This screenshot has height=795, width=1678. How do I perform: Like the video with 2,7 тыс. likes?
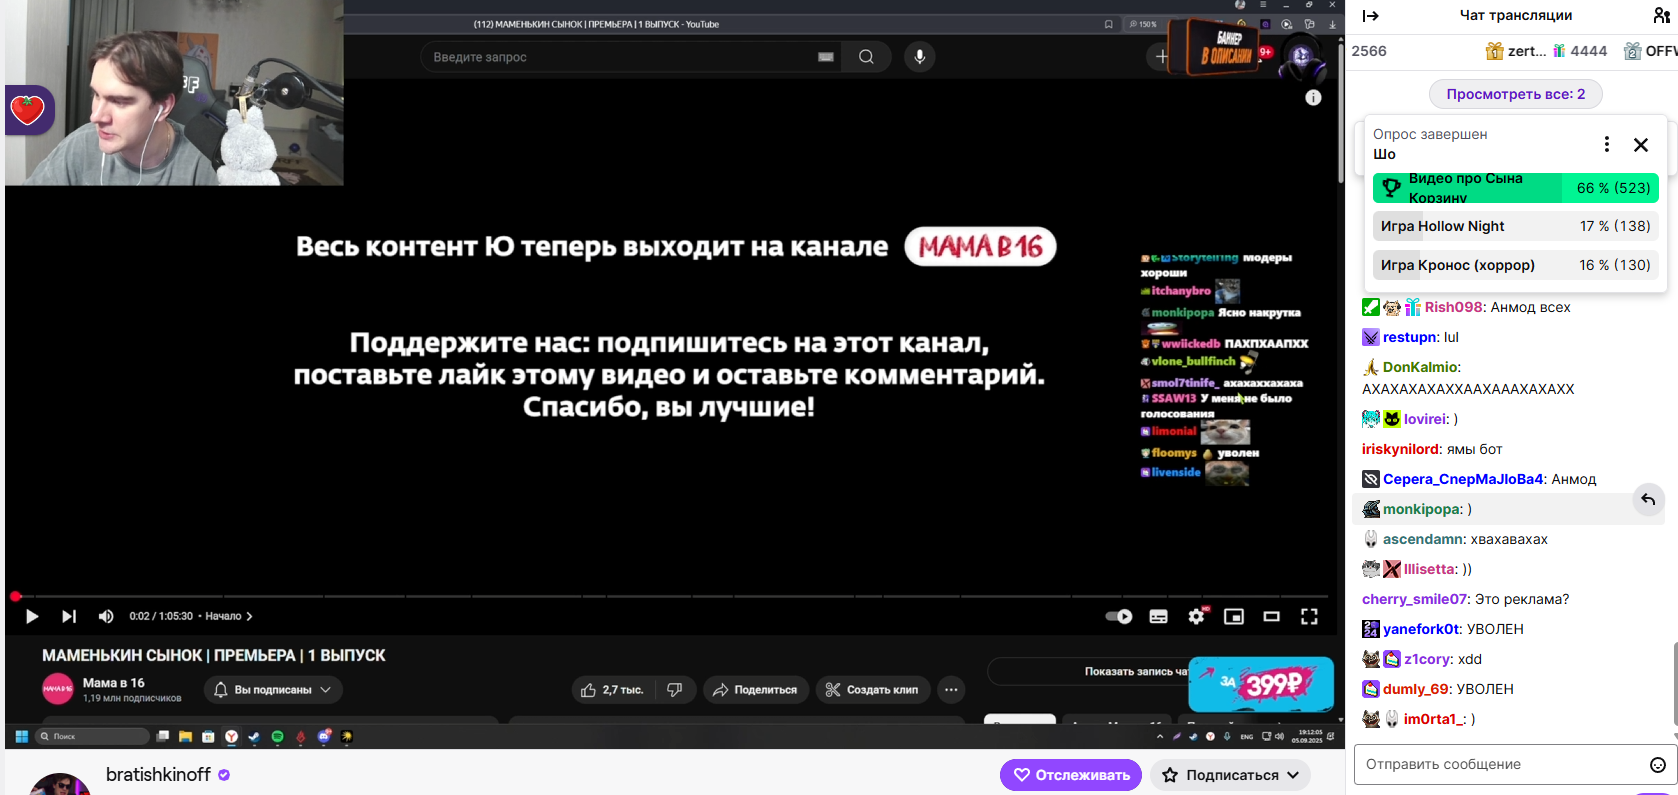pyautogui.click(x=613, y=690)
